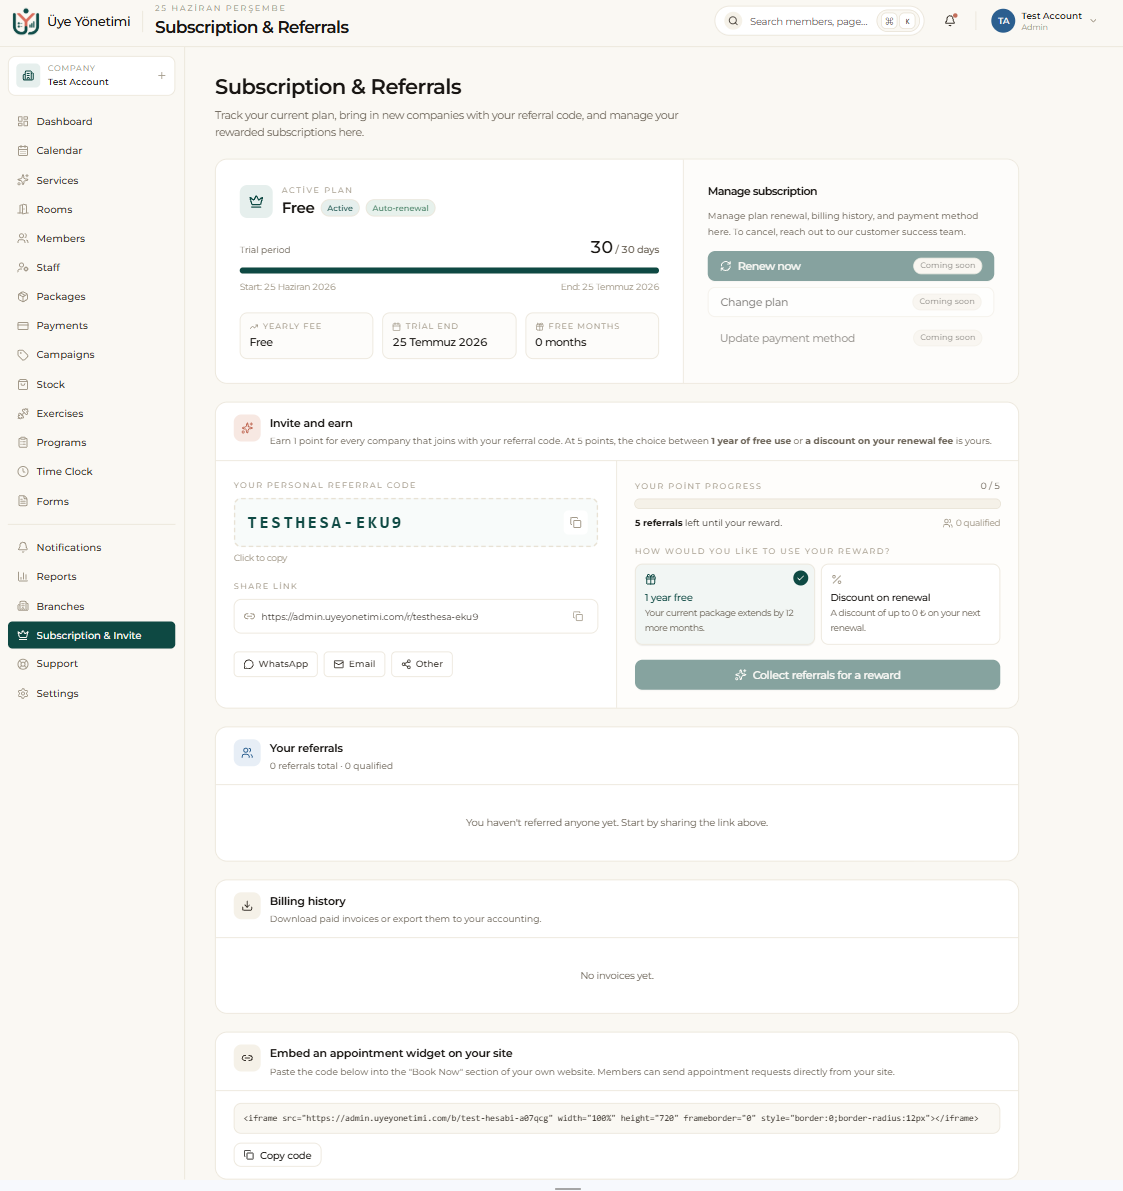Open Support in the sidebar
The height and width of the screenshot is (1191, 1123).
pos(91,664)
